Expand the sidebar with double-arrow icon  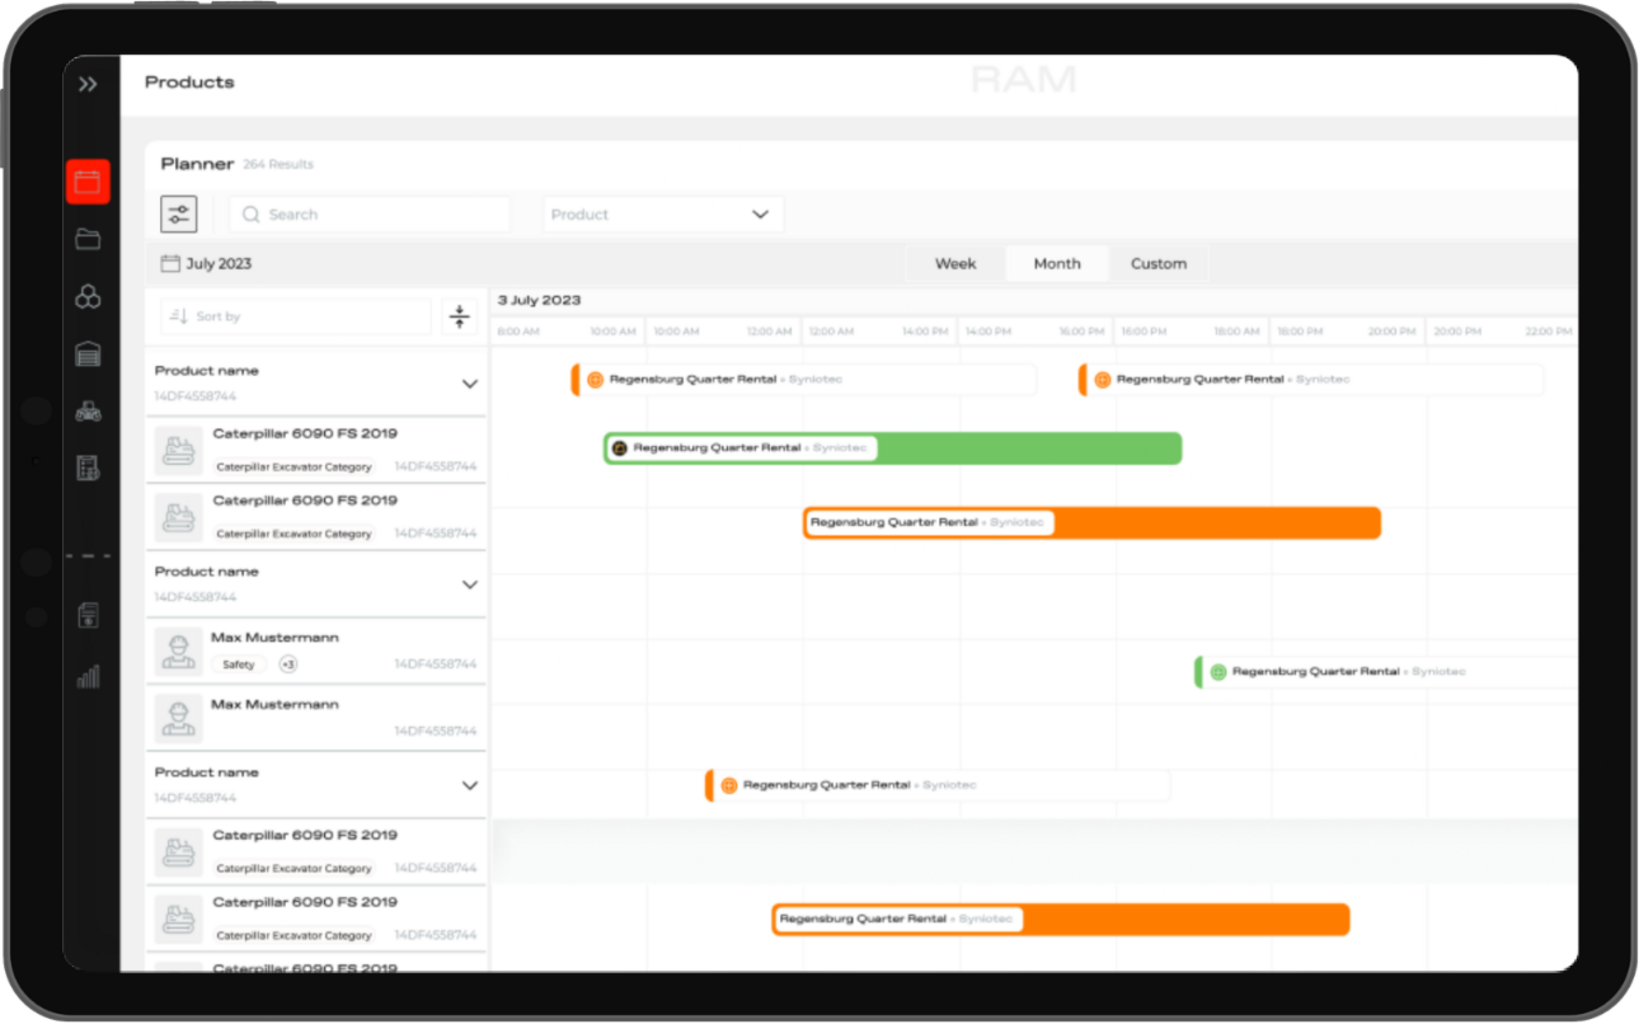pyautogui.click(x=88, y=84)
